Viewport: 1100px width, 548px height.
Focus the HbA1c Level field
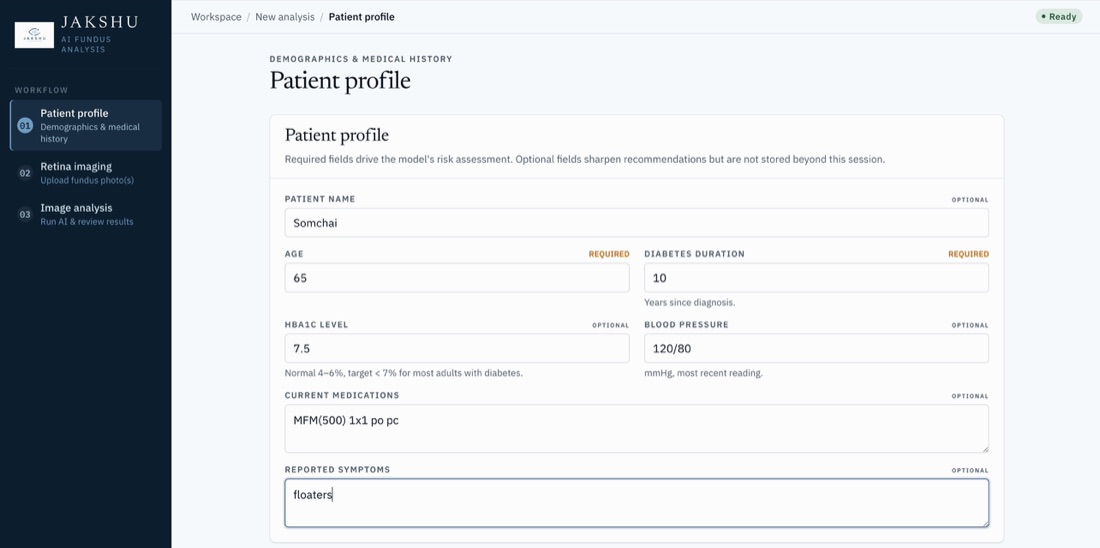[x=457, y=348]
